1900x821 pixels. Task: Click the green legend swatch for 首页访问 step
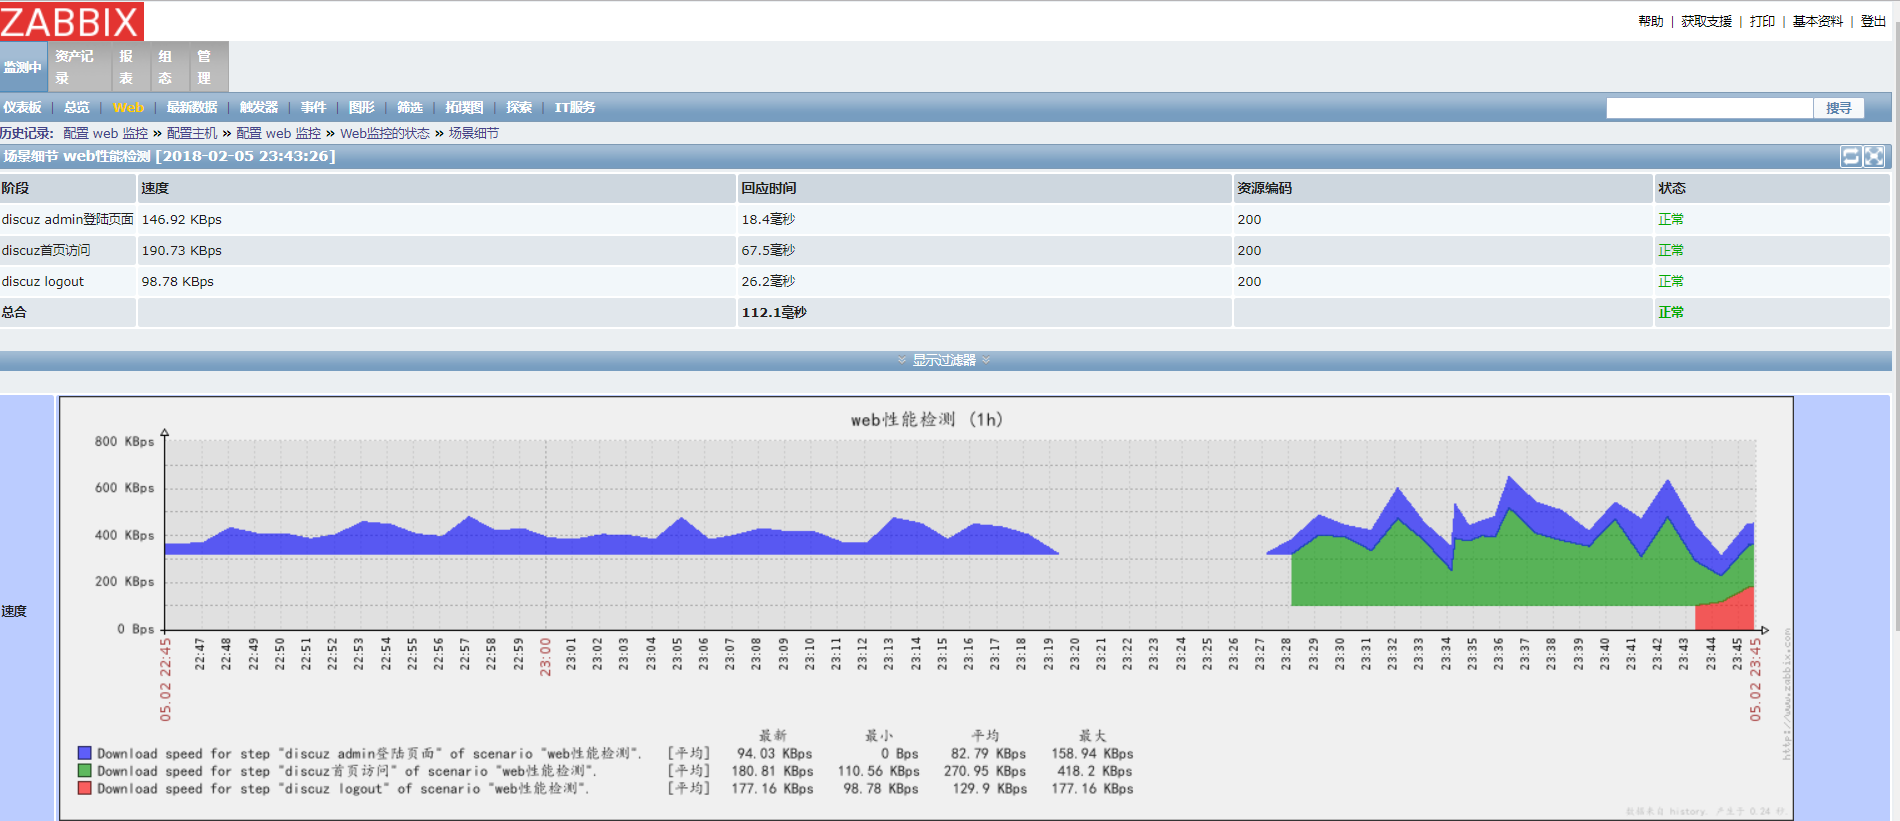coord(85,771)
